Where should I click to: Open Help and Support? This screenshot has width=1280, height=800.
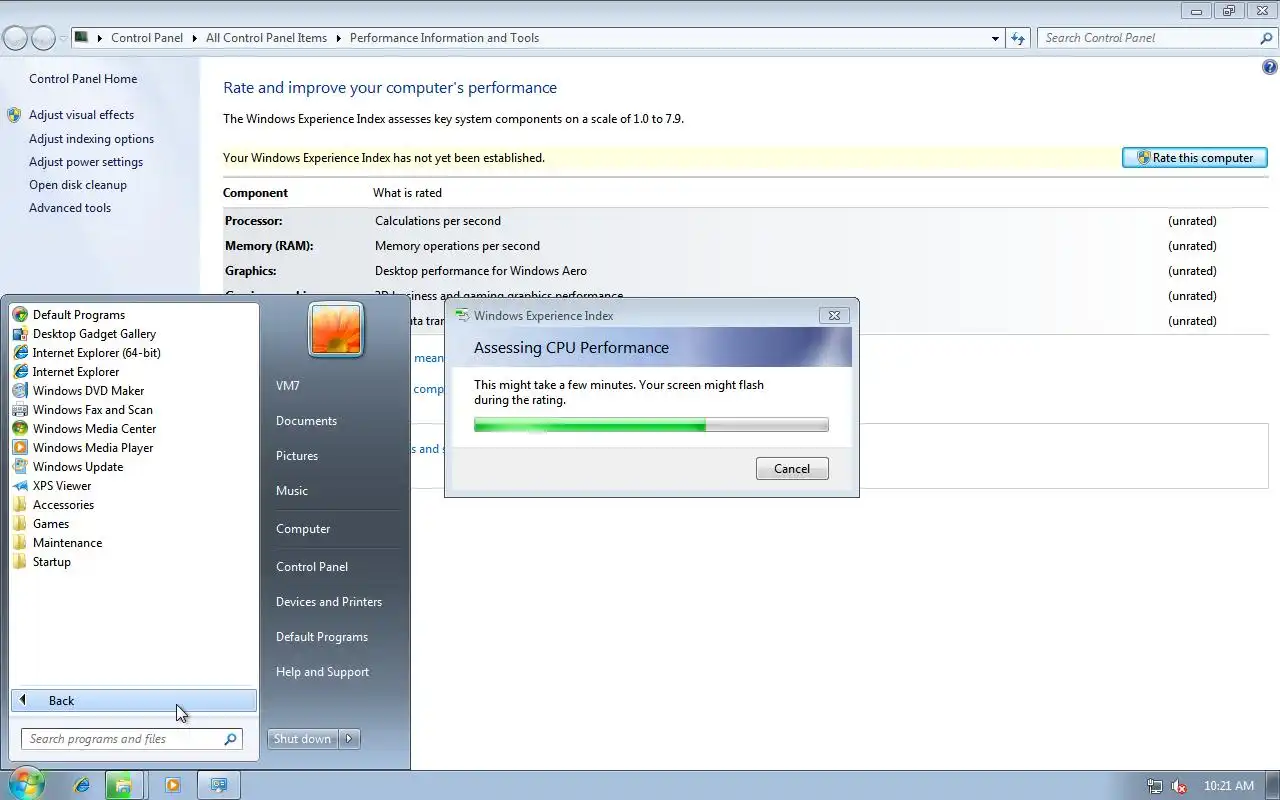coord(322,672)
